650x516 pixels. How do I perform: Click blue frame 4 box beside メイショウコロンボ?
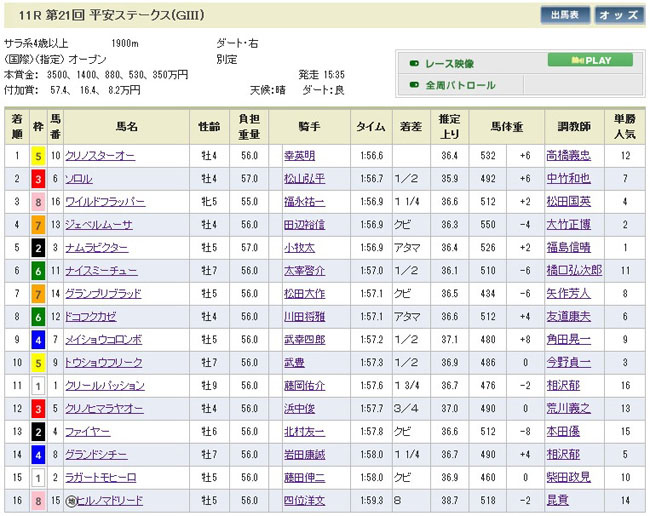(38, 340)
